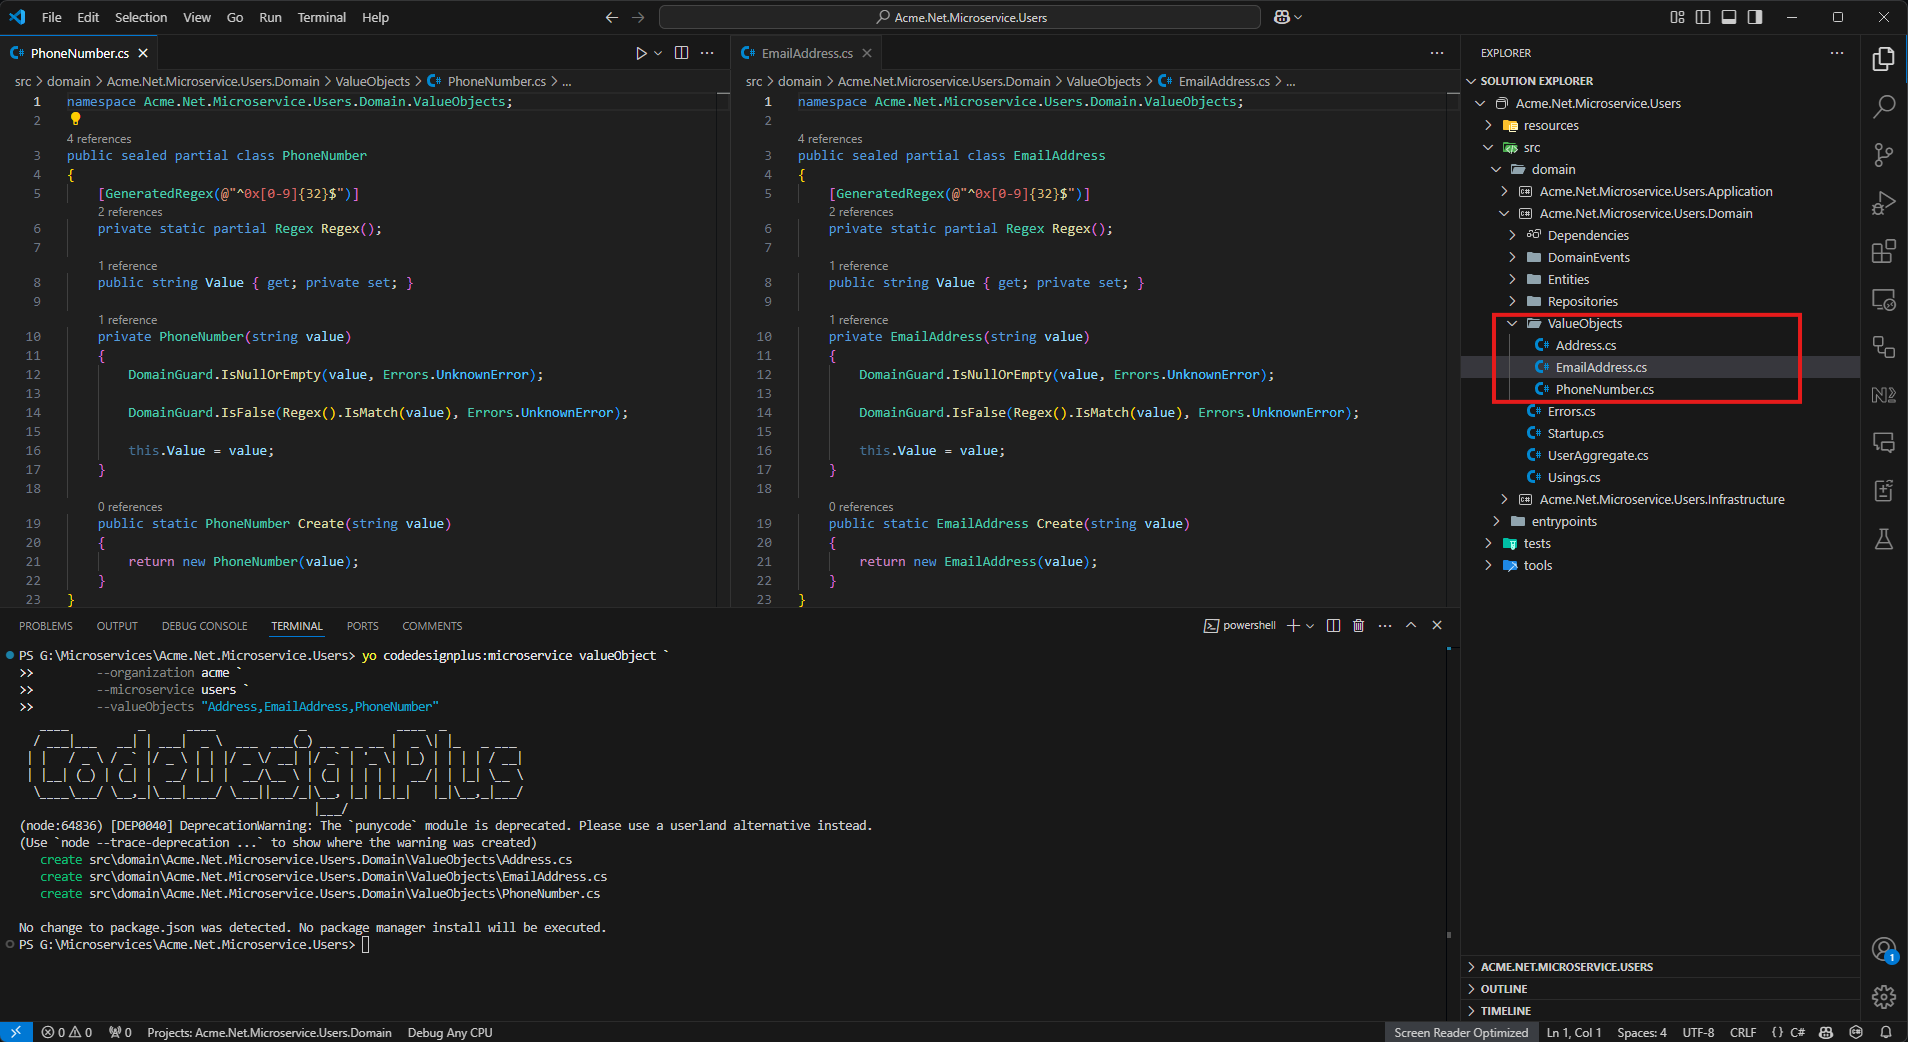Viewport: 1908px width, 1042px height.
Task: Open the Terminal menu
Action: click(x=321, y=17)
